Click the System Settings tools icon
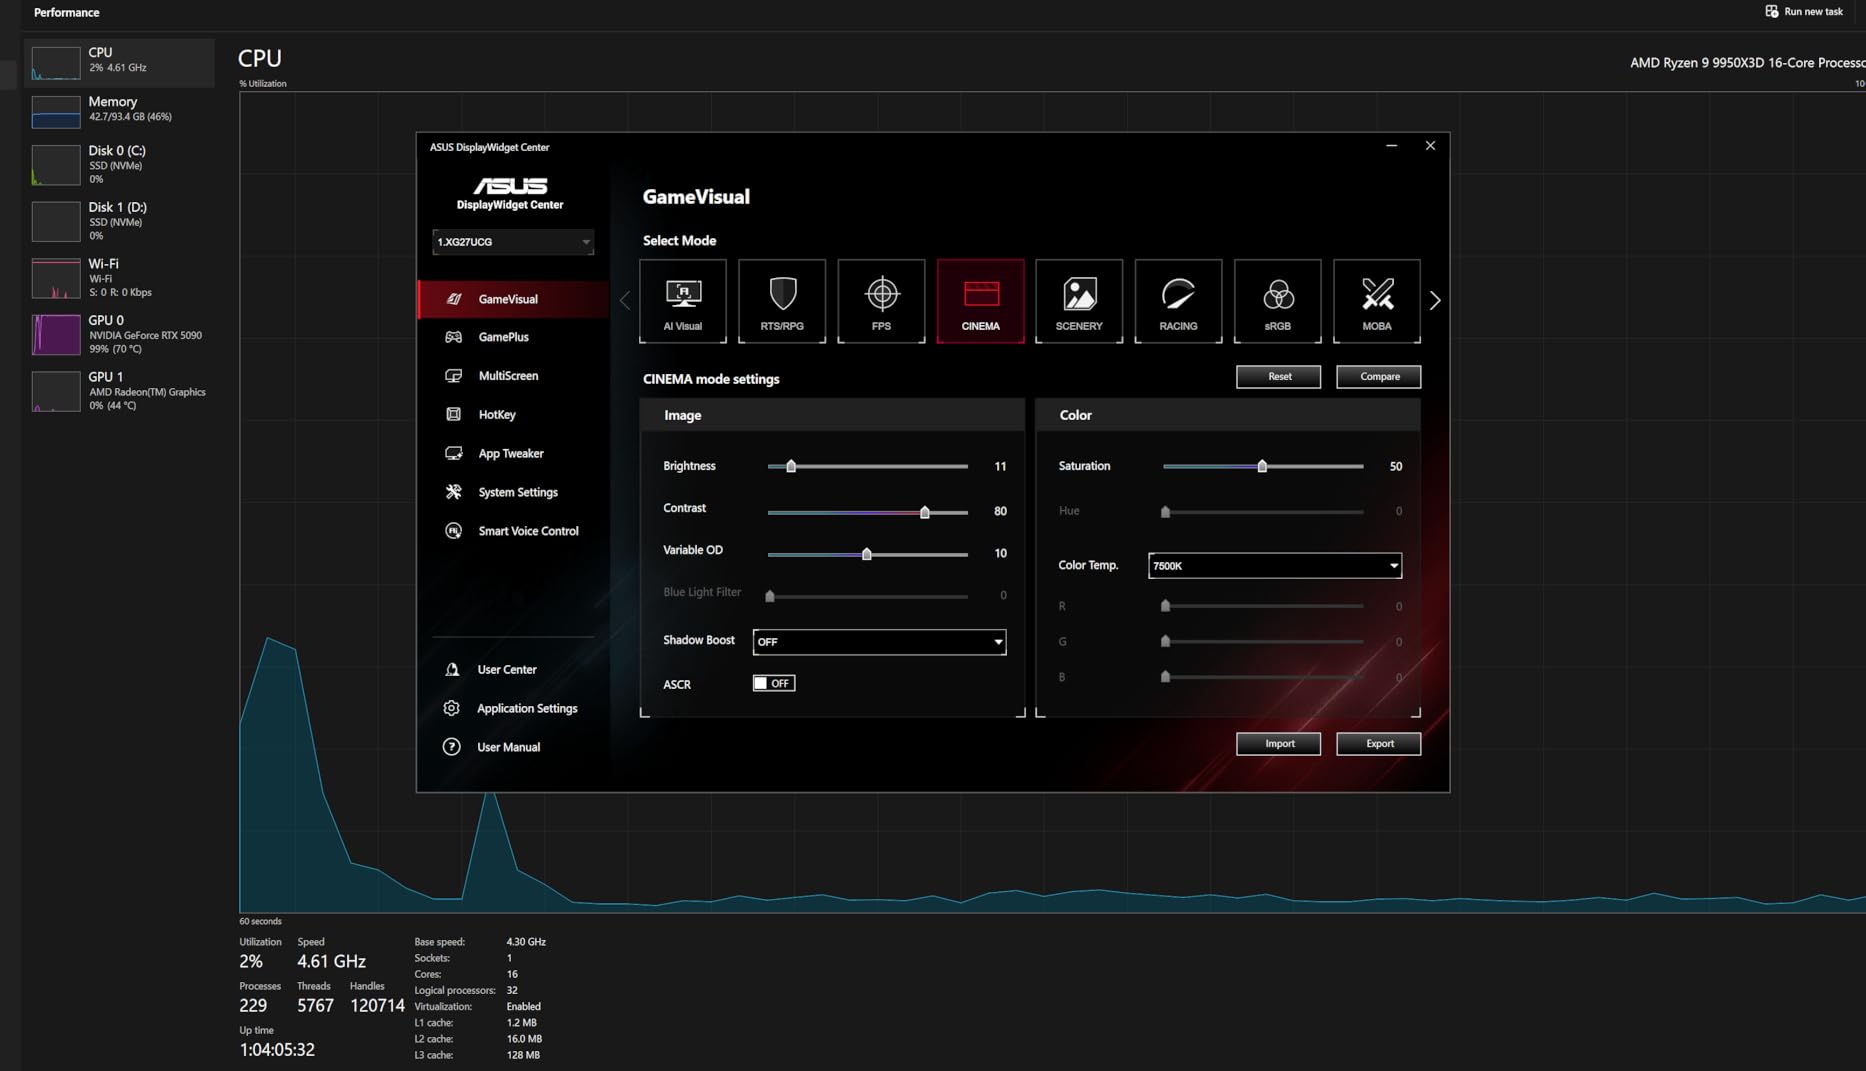The height and width of the screenshot is (1071, 1866). pyautogui.click(x=454, y=492)
